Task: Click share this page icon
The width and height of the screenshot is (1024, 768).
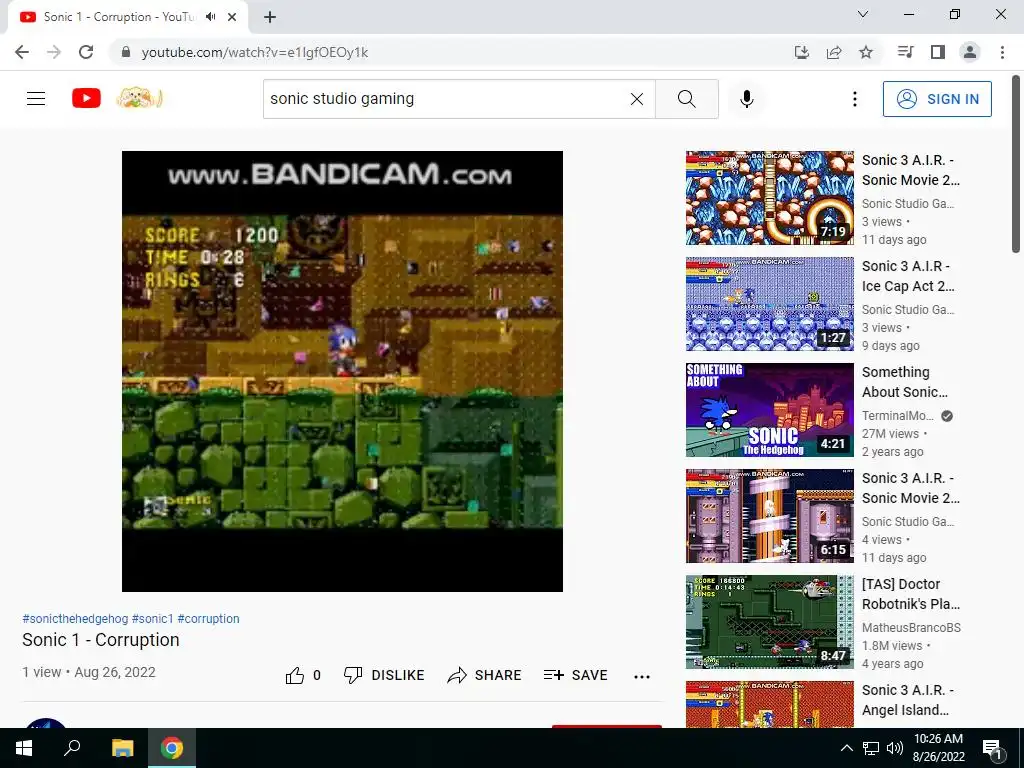Action: [x=834, y=52]
